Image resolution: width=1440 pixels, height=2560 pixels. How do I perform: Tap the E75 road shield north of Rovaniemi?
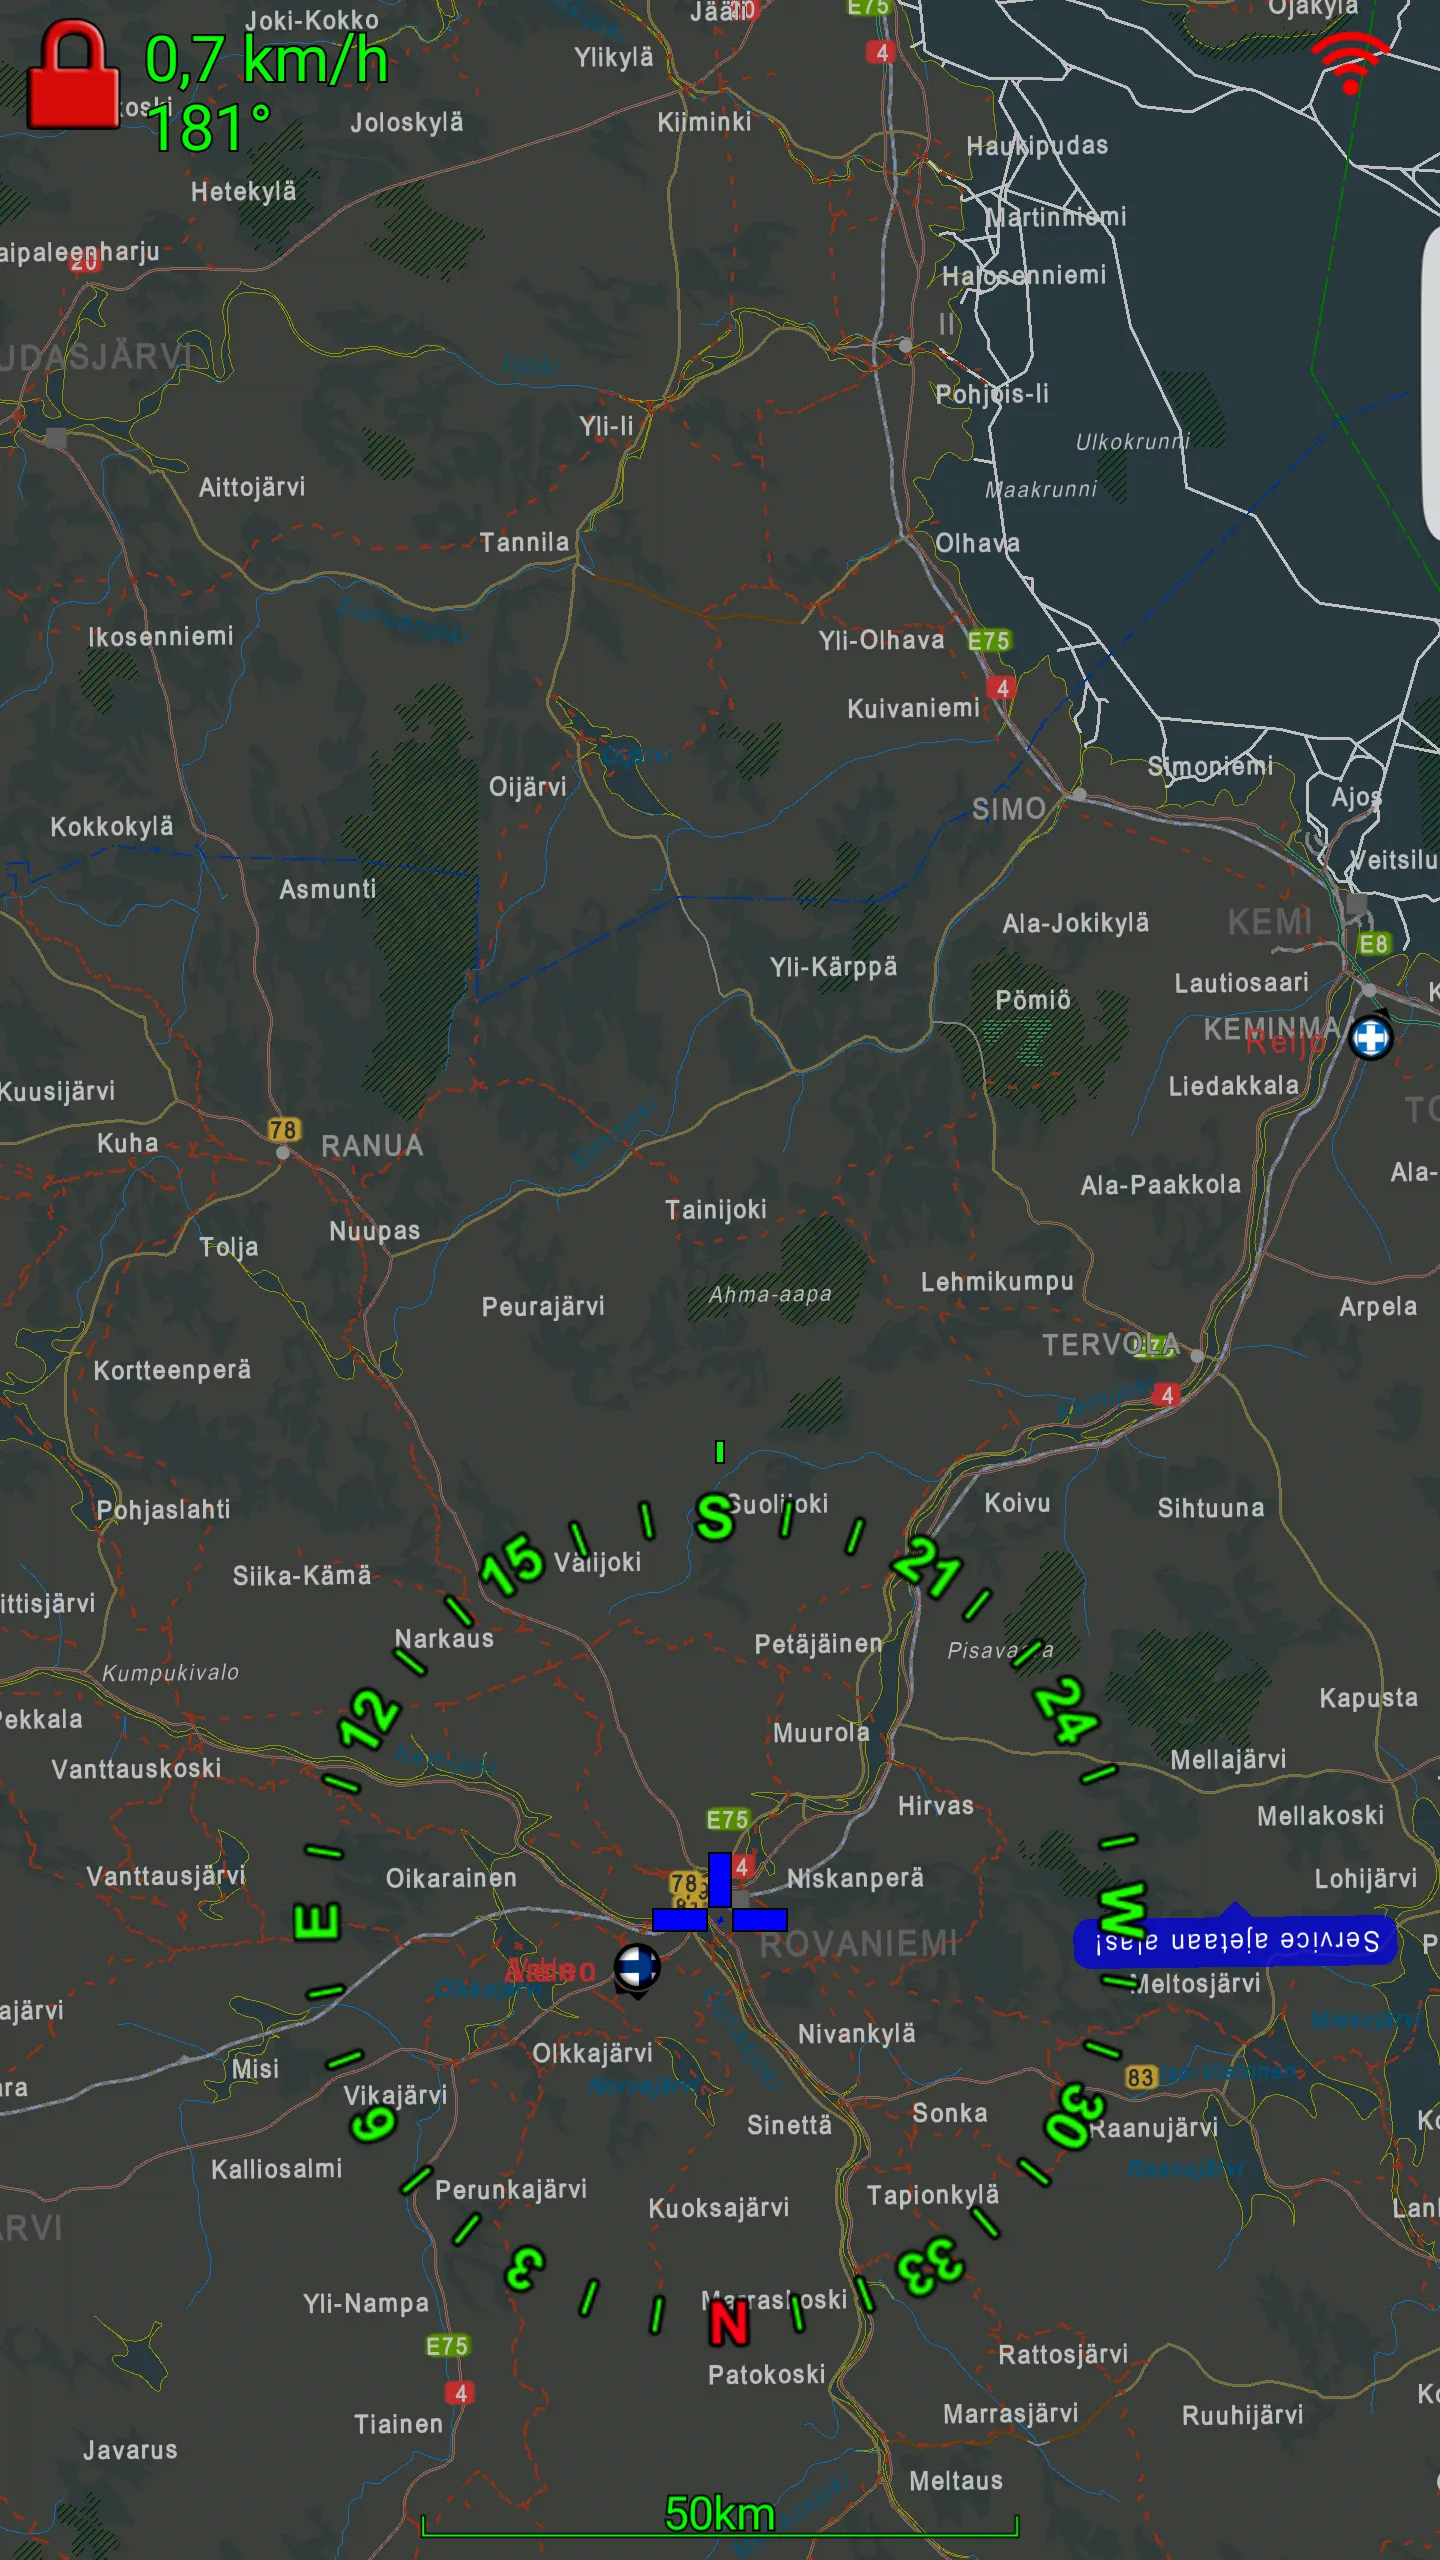coord(727,1819)
